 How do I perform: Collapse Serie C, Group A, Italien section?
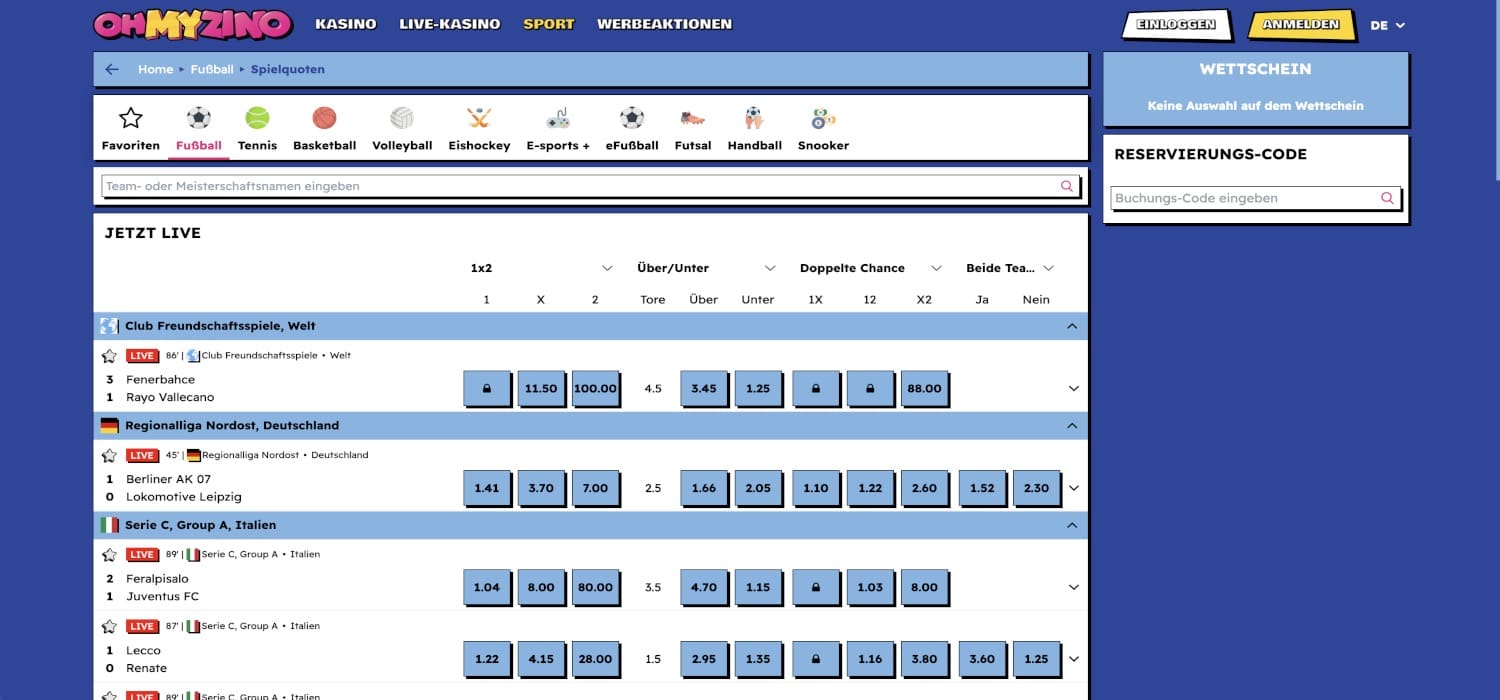pos(1072,525)
